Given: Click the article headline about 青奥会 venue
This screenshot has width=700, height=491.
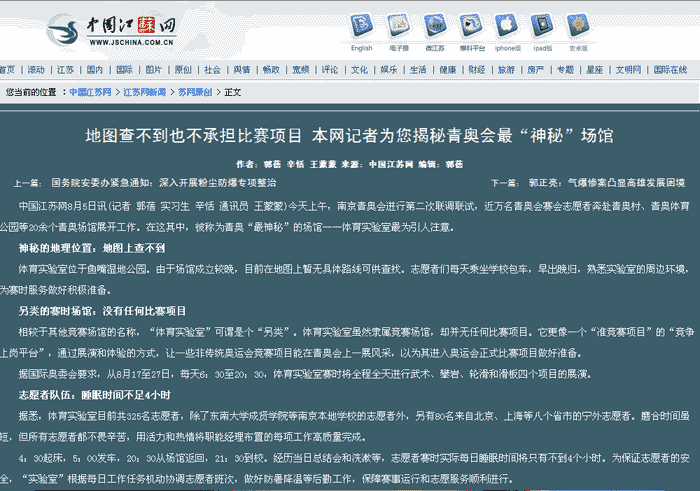Looking at the screenshot, I should [x=349, y=134].
